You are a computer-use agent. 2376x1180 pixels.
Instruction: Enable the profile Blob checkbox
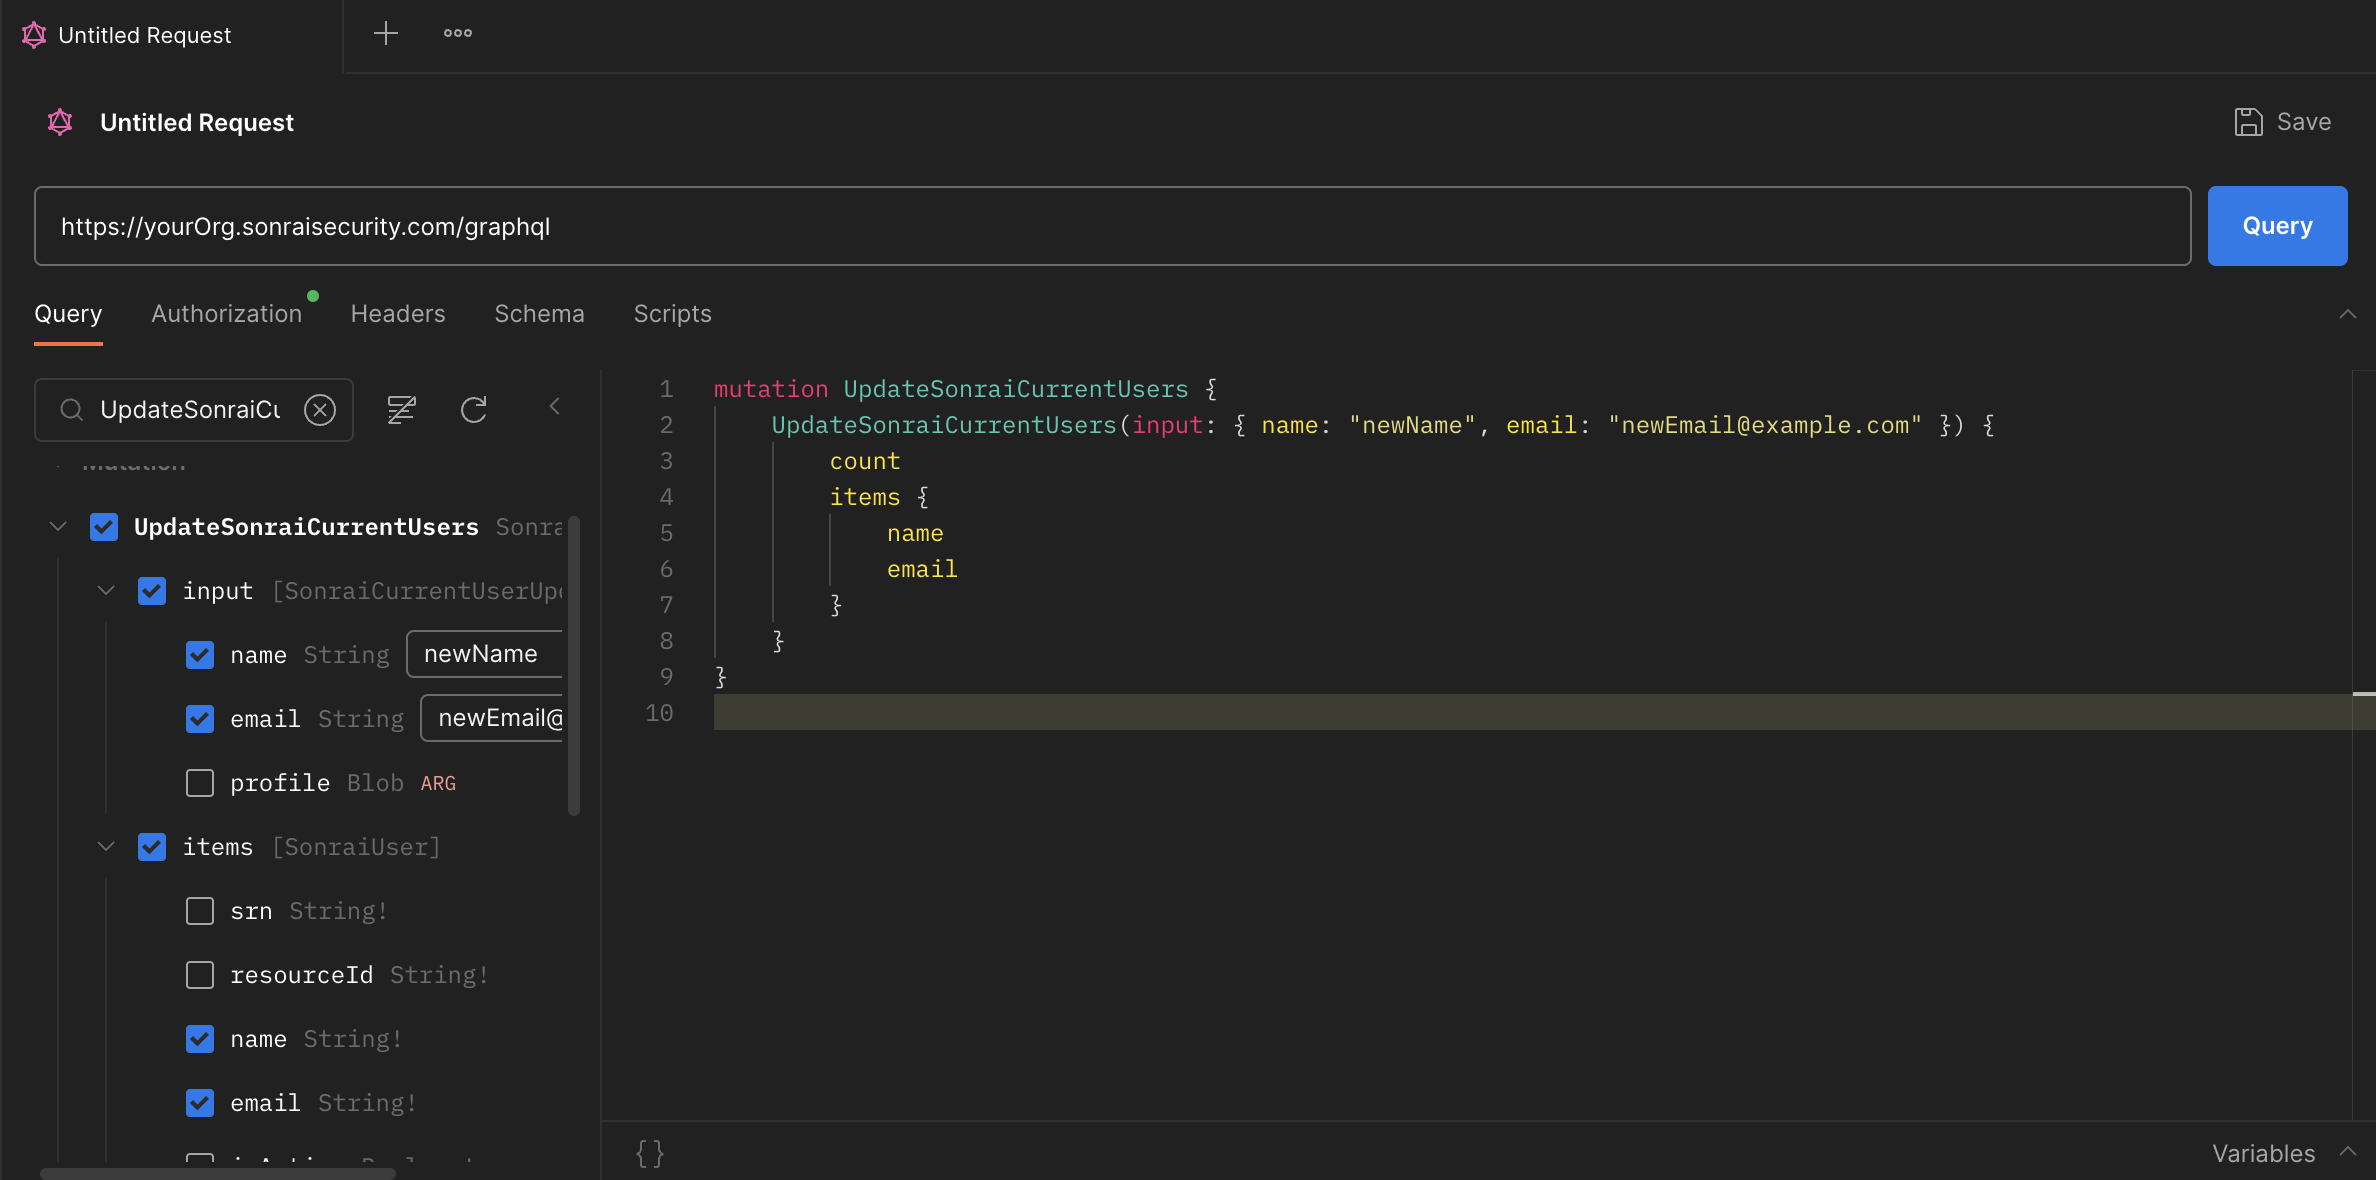[200, 783]
